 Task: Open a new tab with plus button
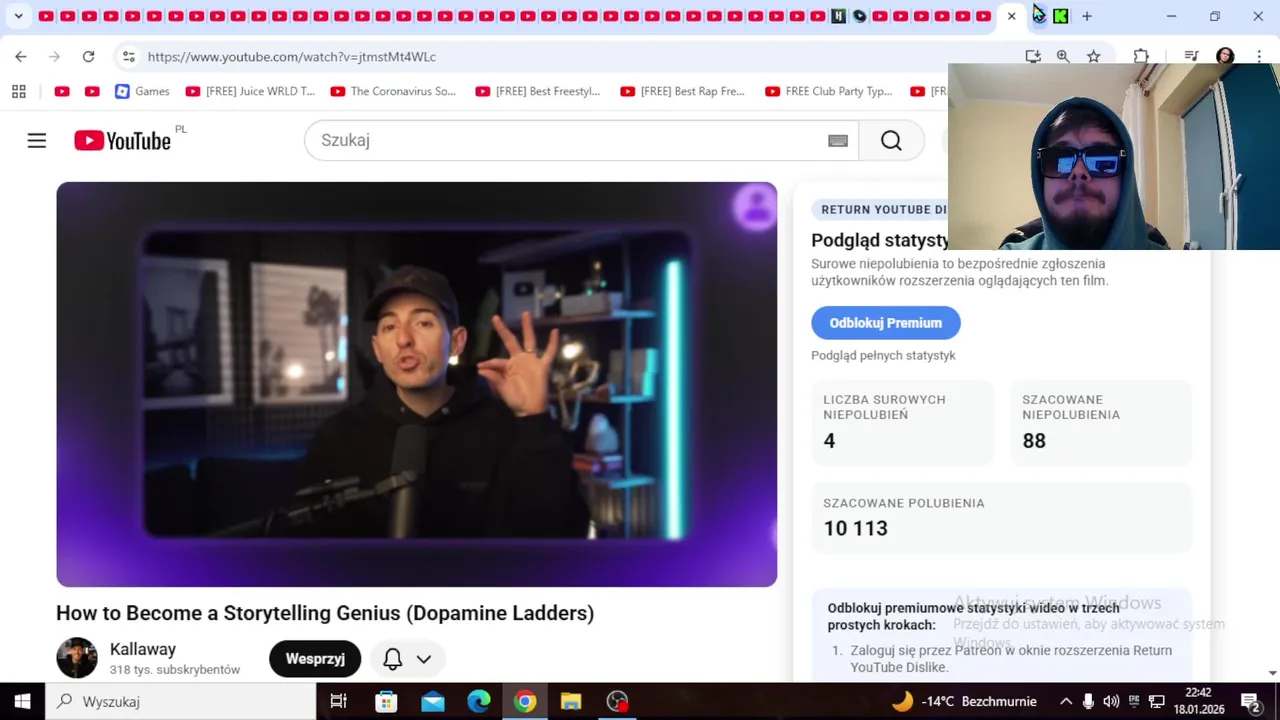[1087, 16]
